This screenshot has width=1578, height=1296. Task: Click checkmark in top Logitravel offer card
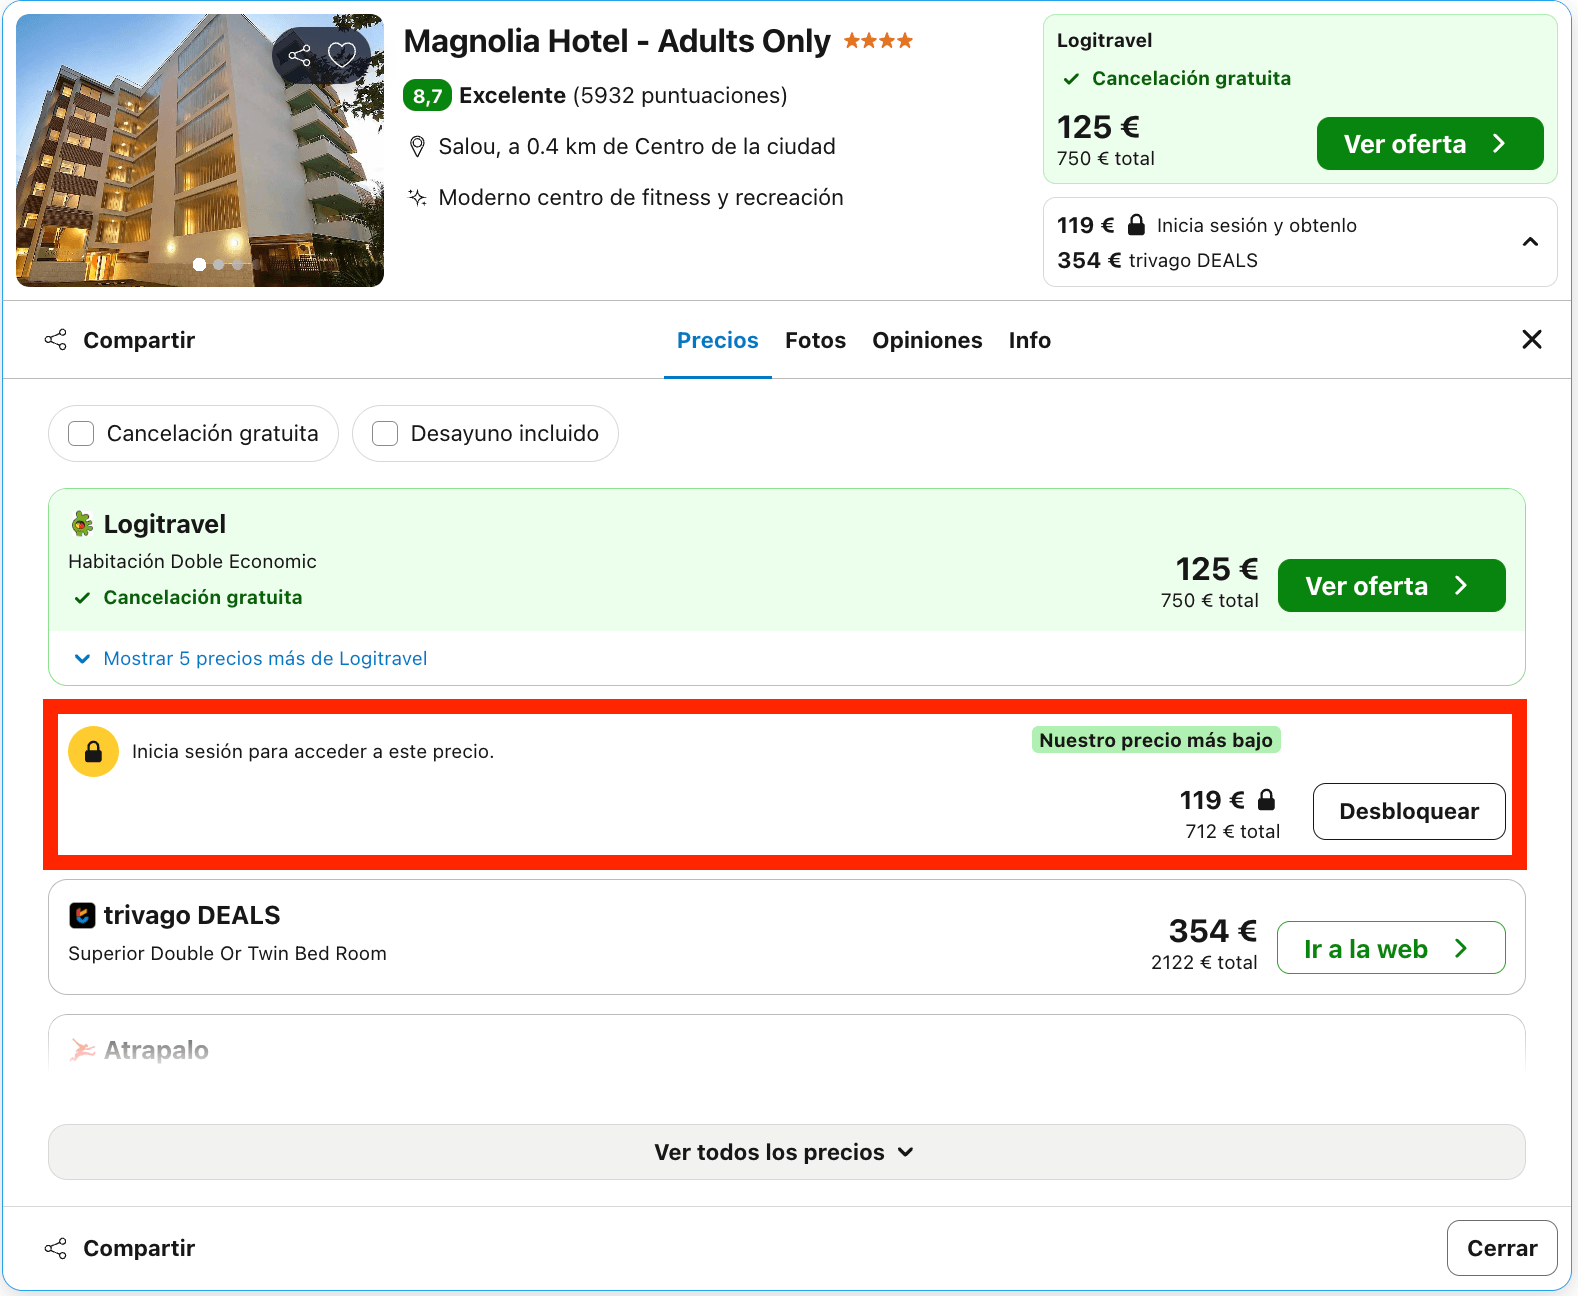point(1071,79)
